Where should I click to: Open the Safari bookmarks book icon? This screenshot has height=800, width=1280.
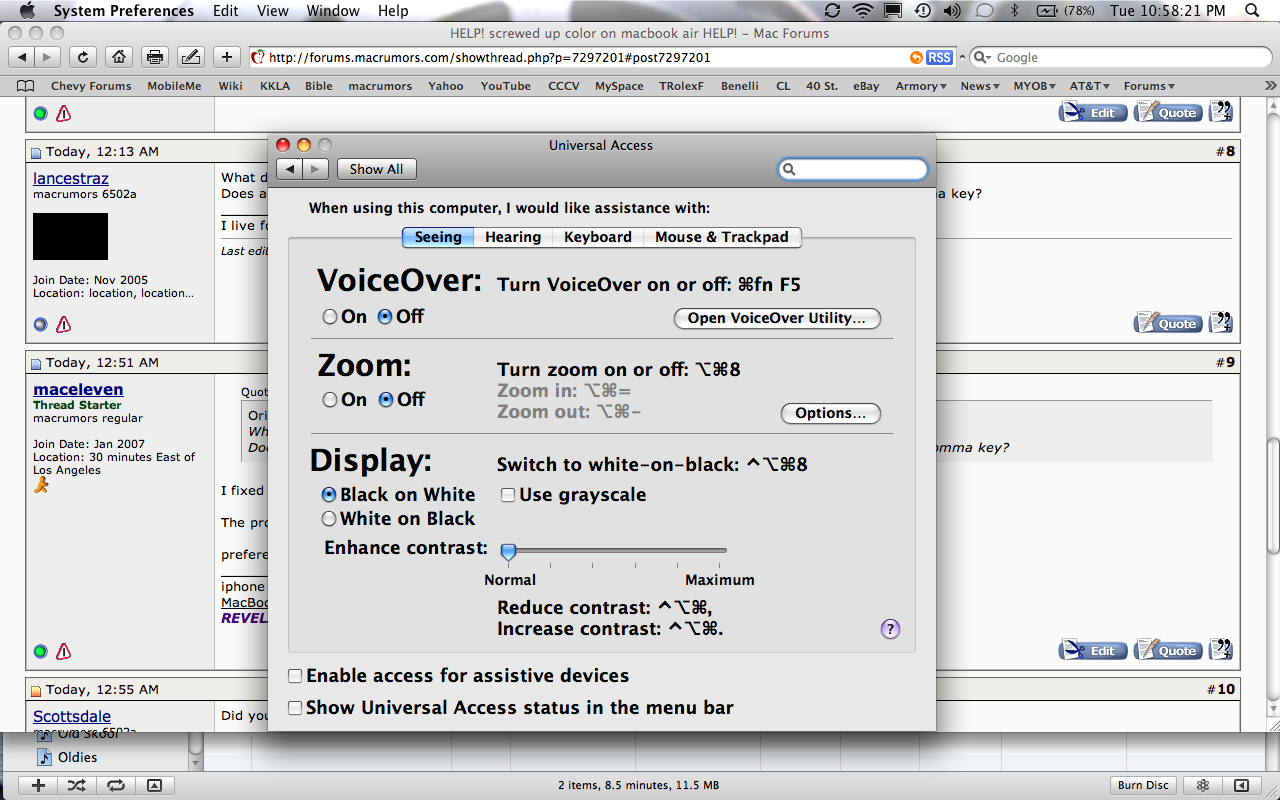tap(26, 86)
